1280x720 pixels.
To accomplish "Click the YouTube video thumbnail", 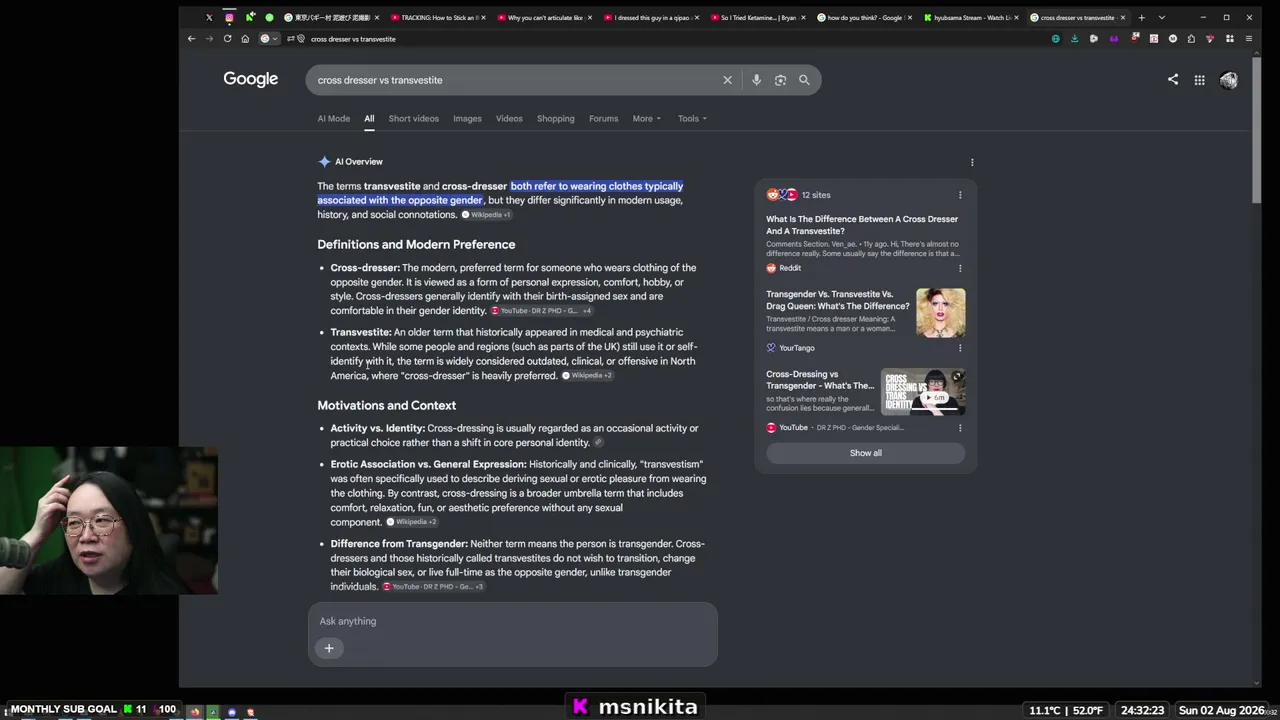I will (x=923, y=392).
